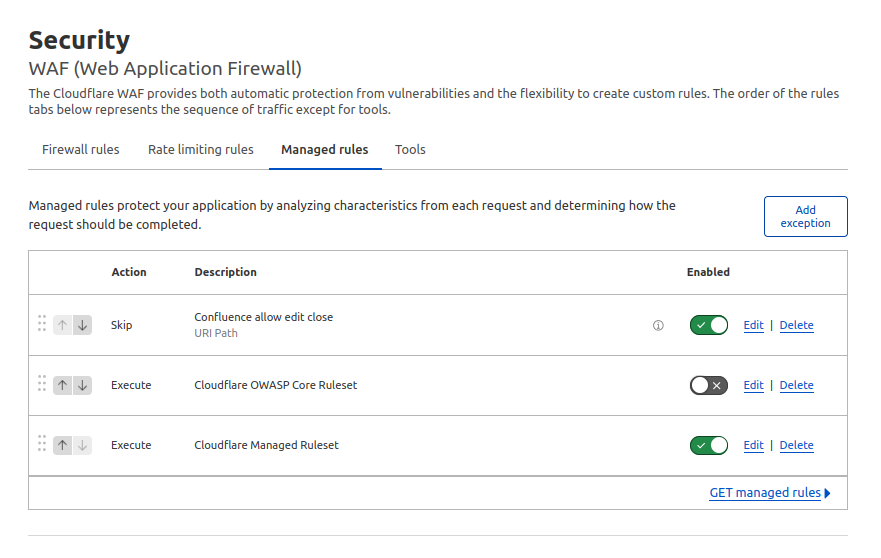
Task: Show info for Confluence allow edit close rule
Action: (658, 325)
